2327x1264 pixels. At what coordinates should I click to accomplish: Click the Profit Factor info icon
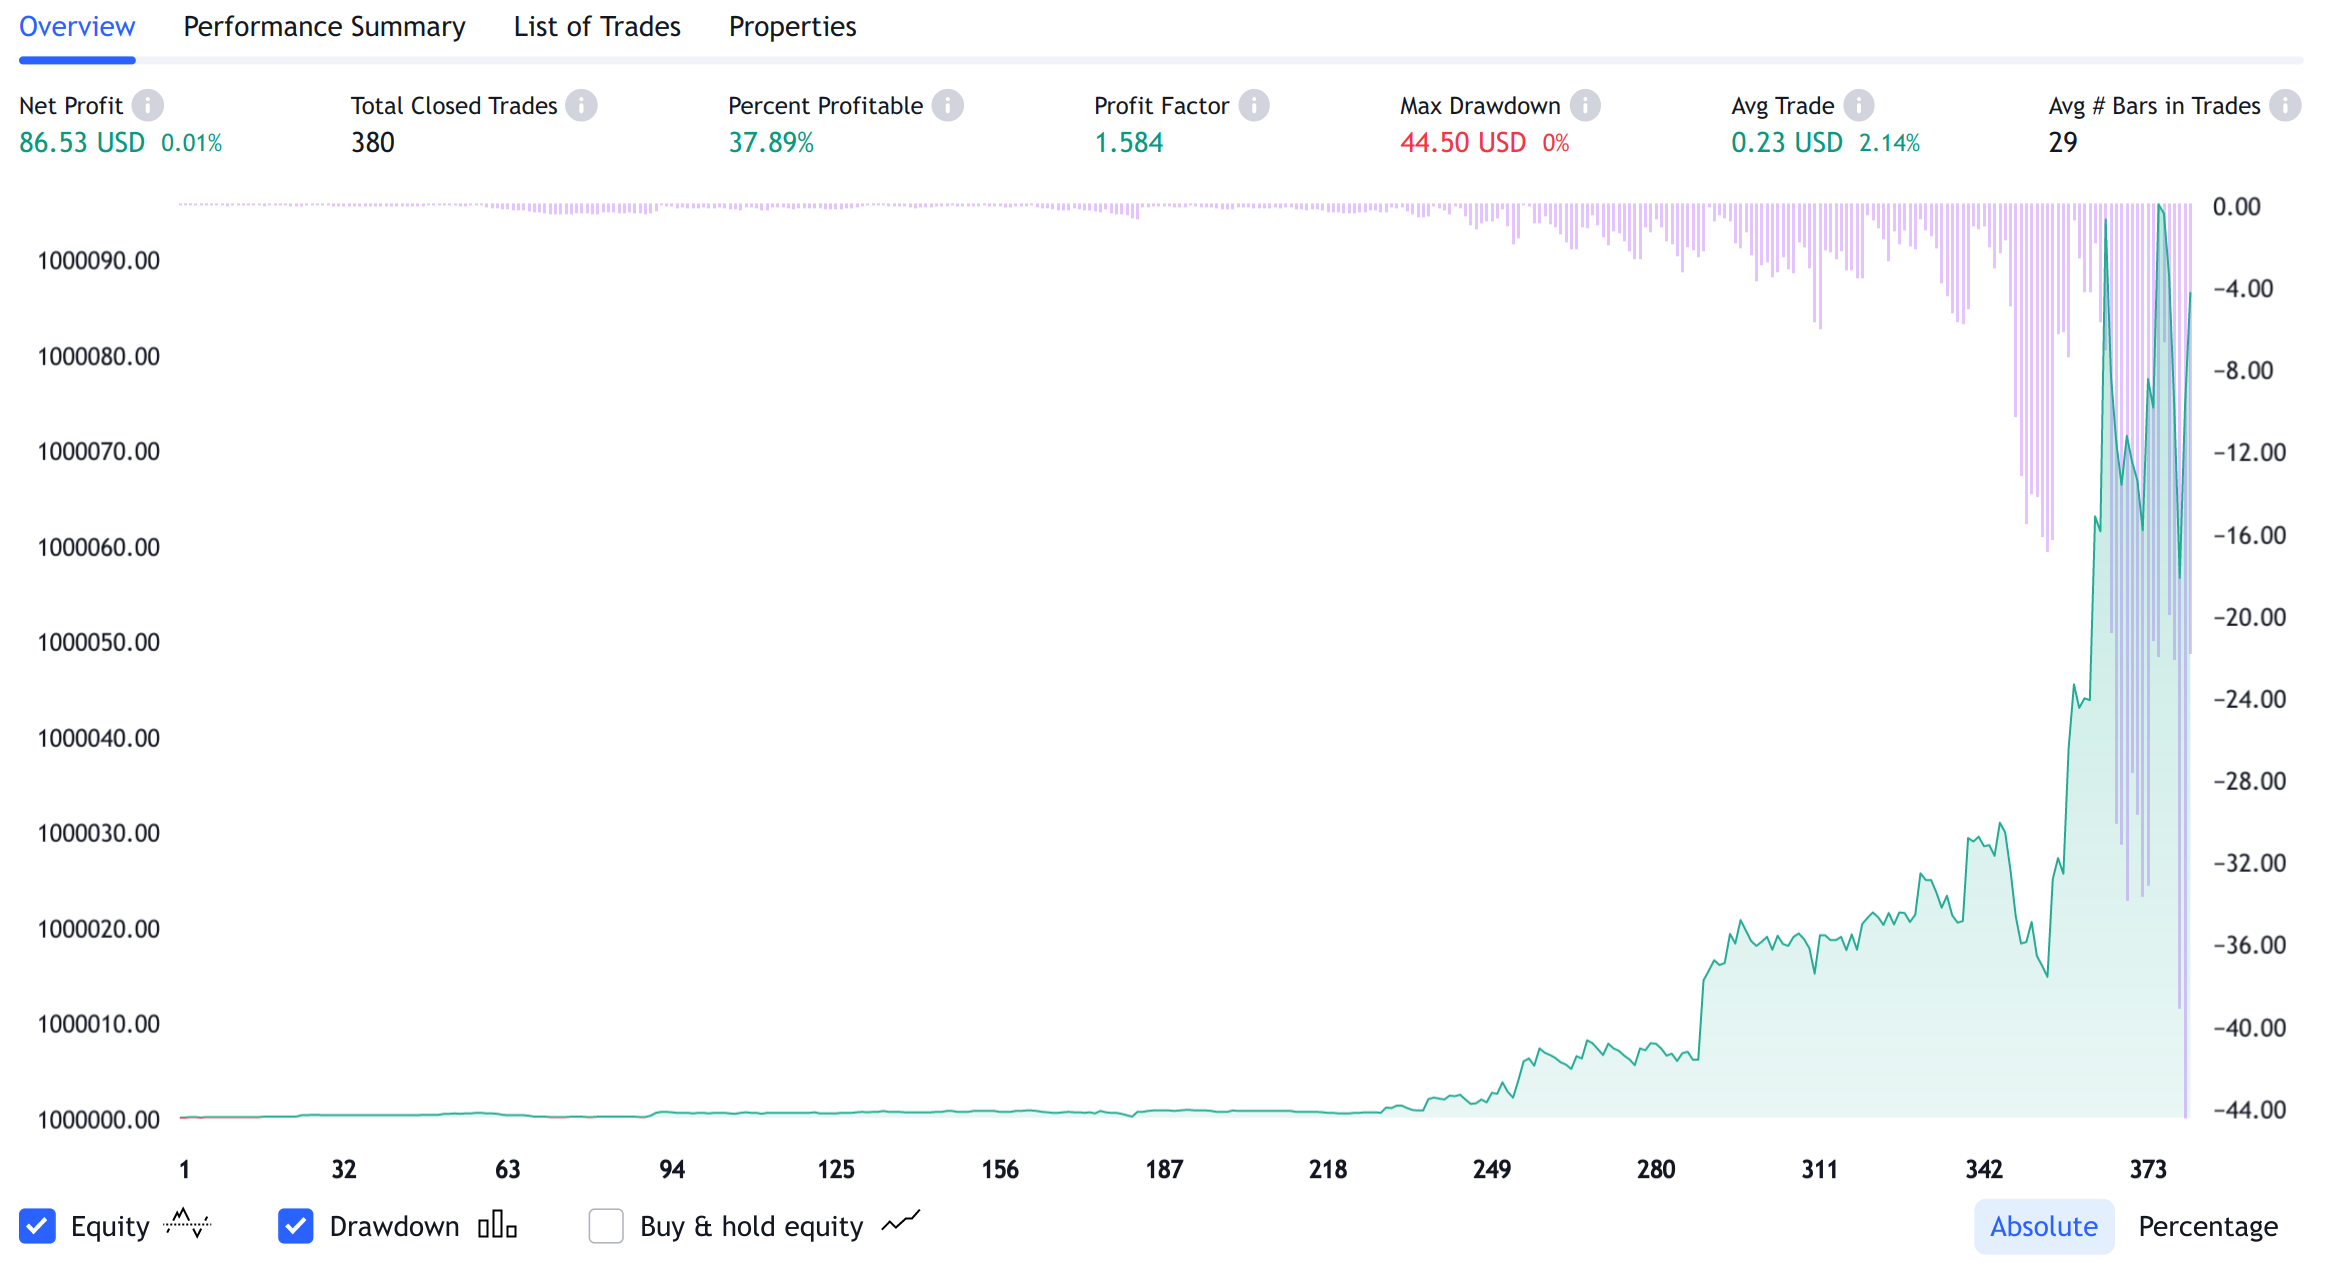(1253, 105)
